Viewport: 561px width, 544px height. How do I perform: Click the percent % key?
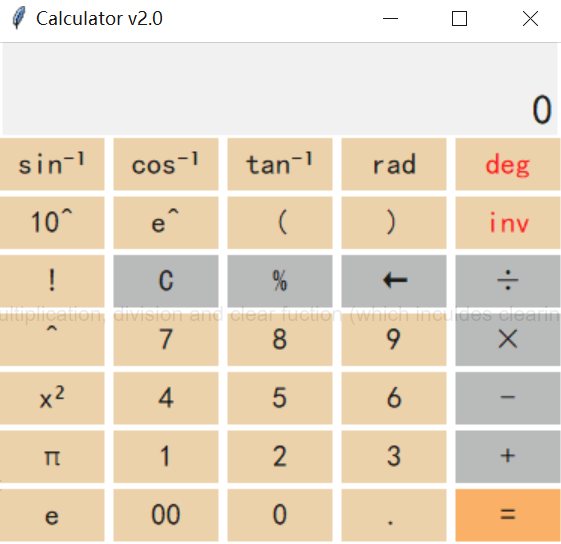[x=280, y=281]
